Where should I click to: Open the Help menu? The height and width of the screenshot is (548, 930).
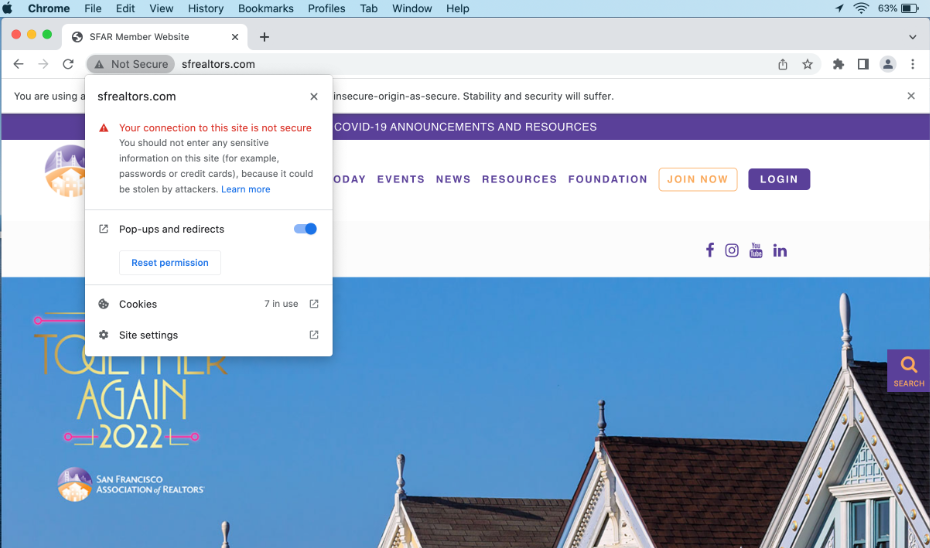coord(457,8)
